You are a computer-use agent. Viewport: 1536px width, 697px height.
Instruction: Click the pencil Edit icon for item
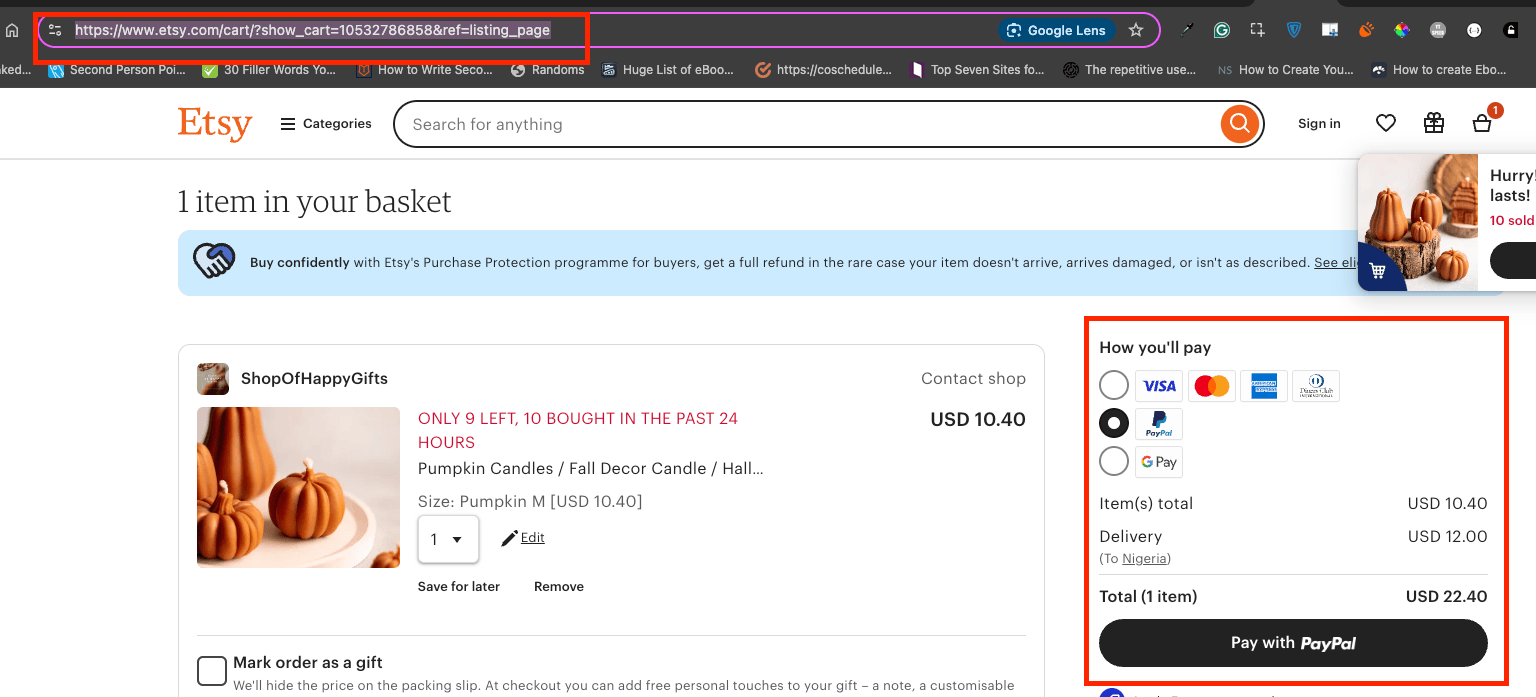pos(510,538)
